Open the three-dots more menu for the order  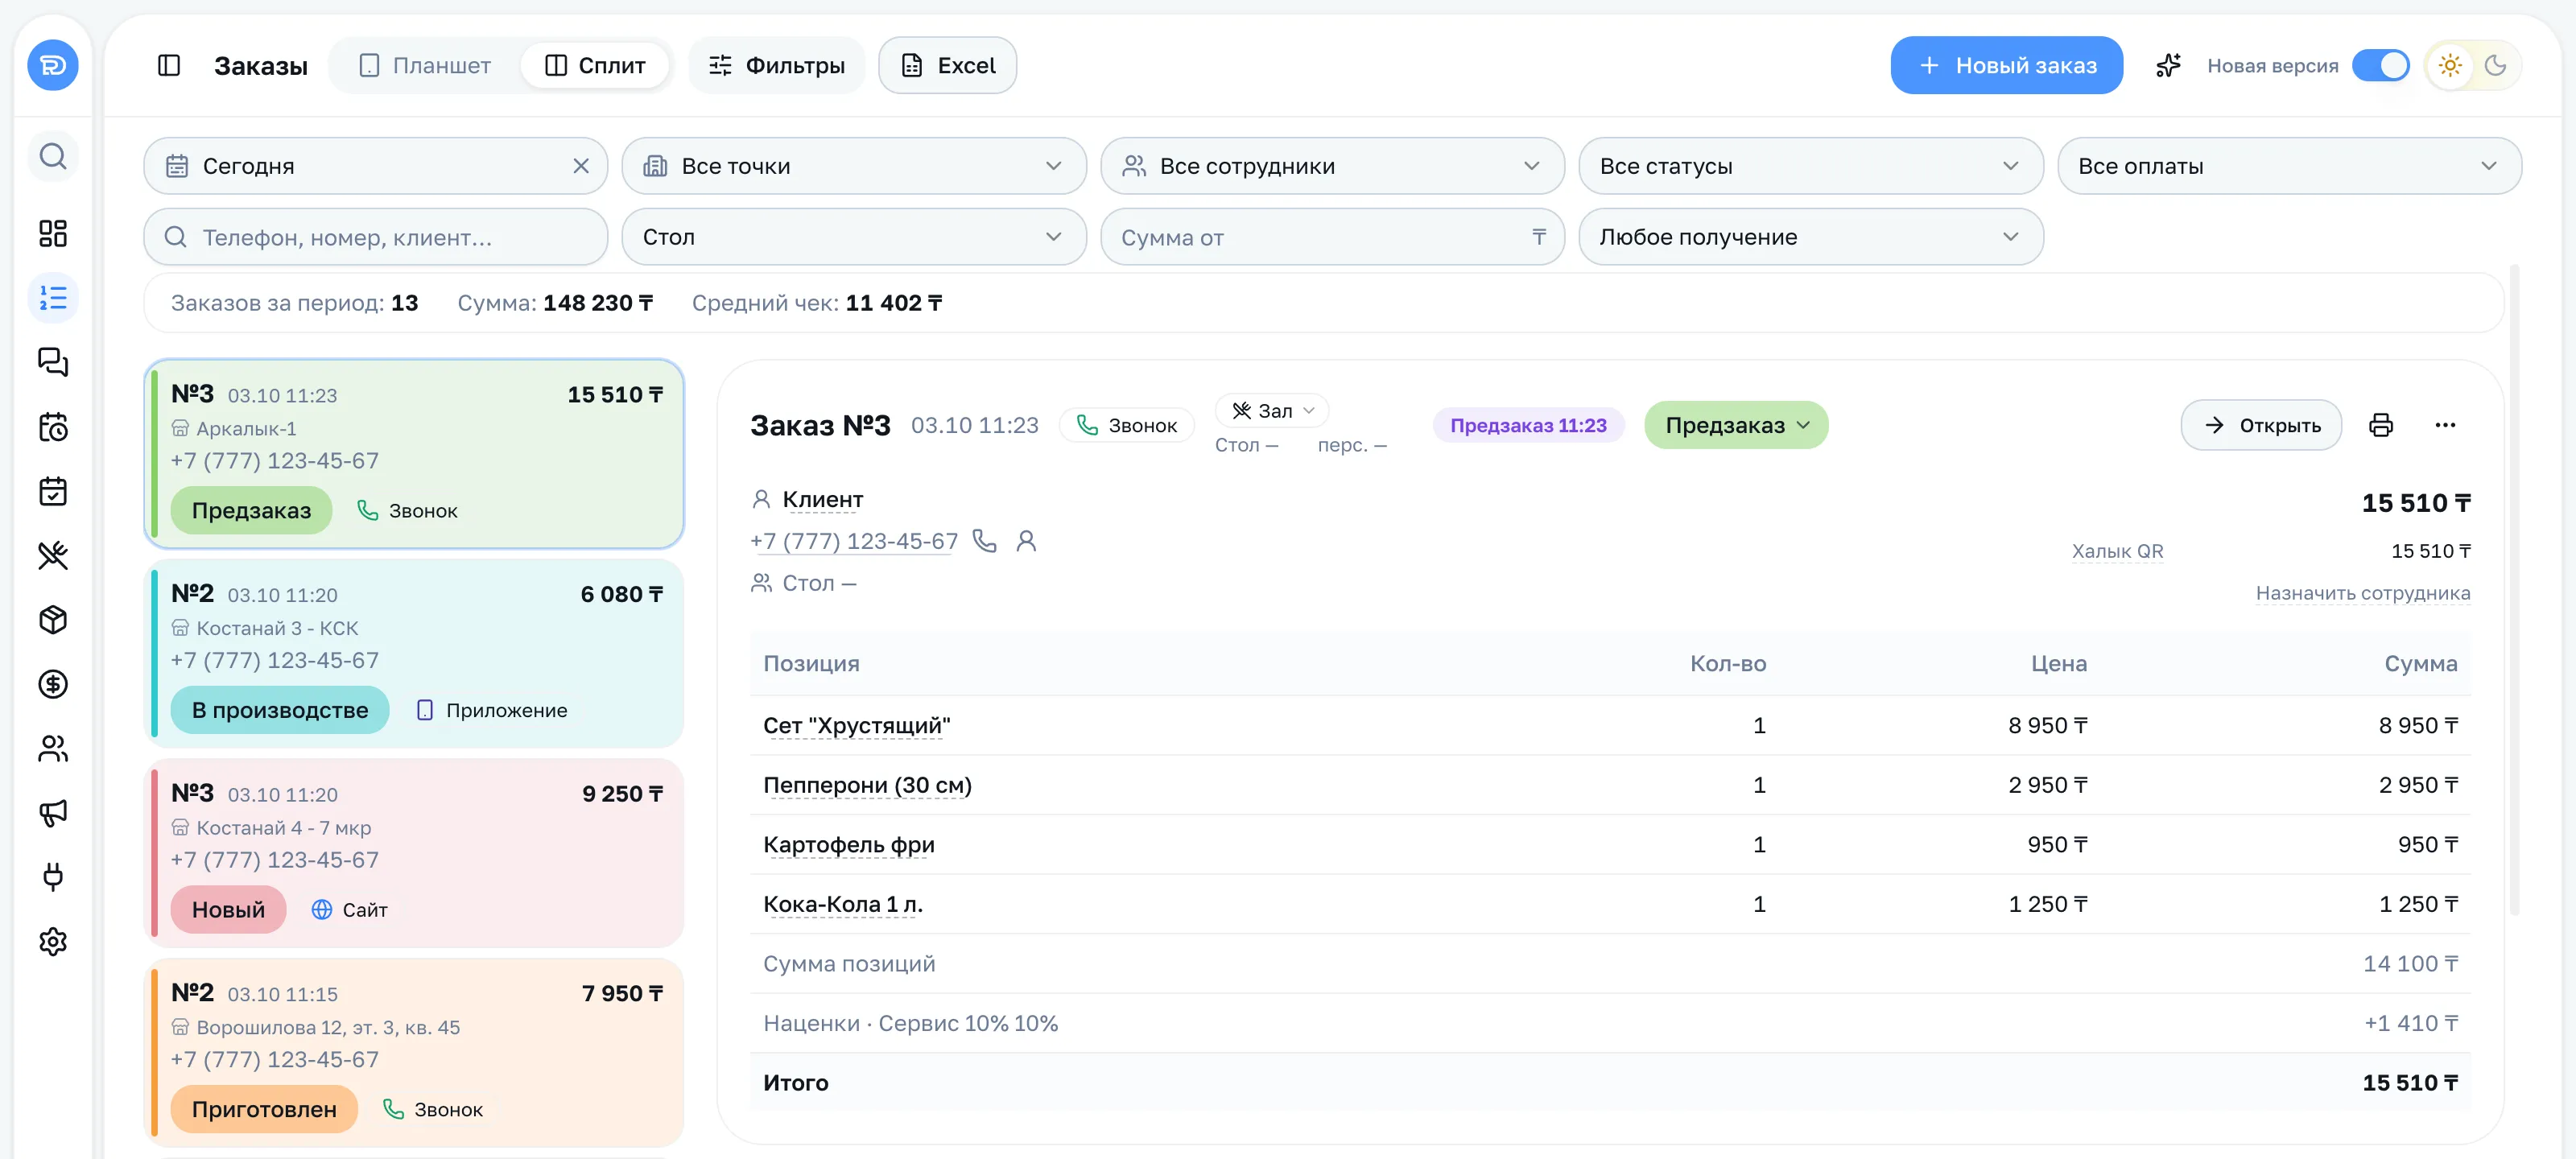click(2445, 425)
